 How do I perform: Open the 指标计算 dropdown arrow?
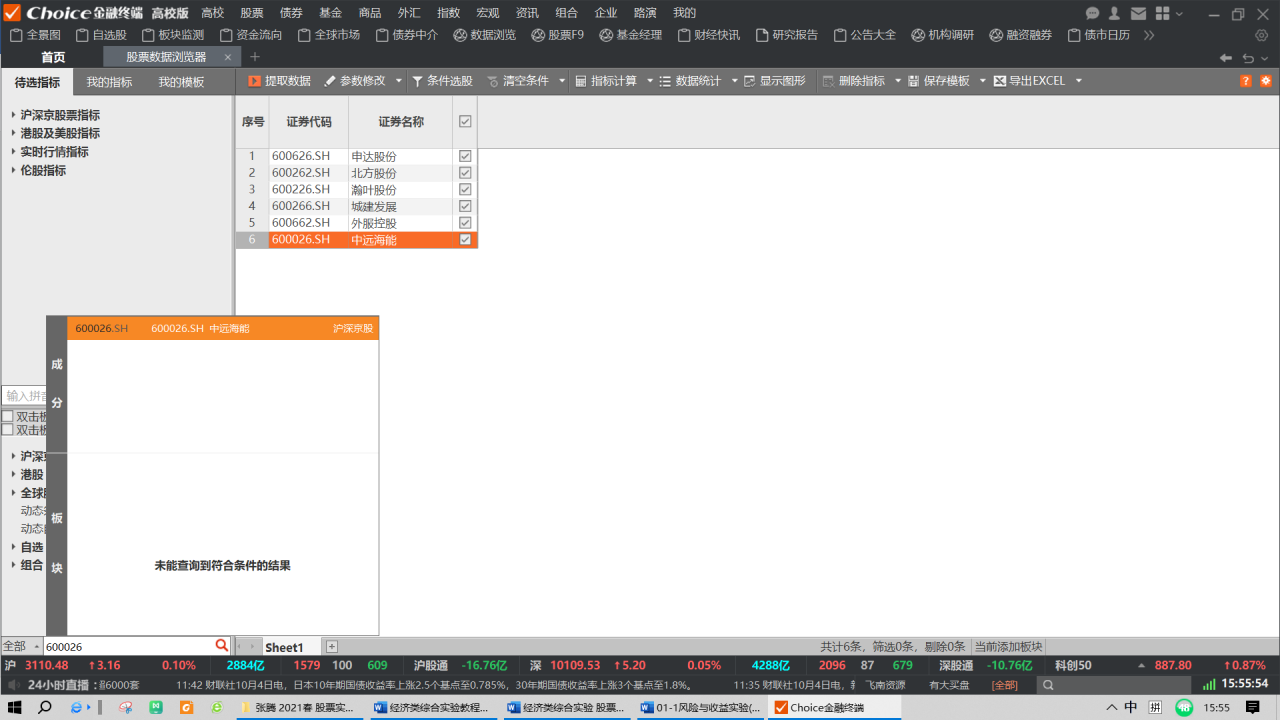[x=650, y=81]
